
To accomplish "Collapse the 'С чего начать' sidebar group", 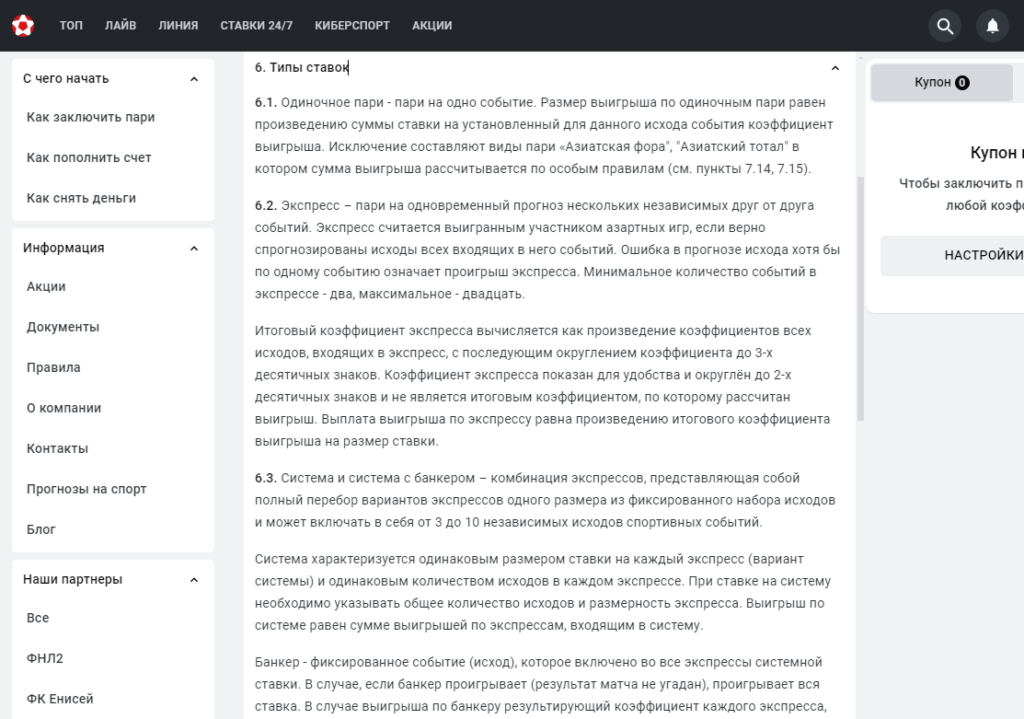I will (194, 79).
